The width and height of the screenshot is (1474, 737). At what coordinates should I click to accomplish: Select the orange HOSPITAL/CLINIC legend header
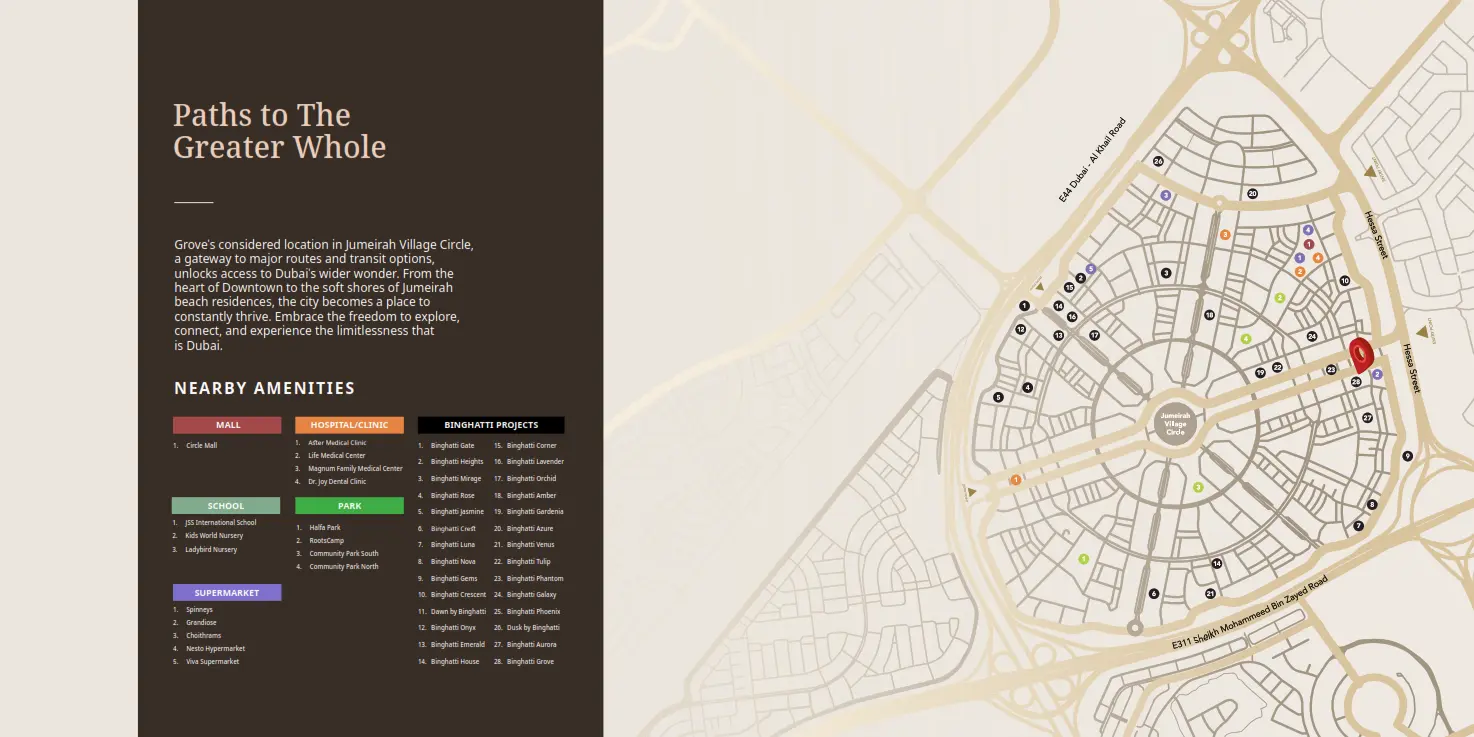349,425
